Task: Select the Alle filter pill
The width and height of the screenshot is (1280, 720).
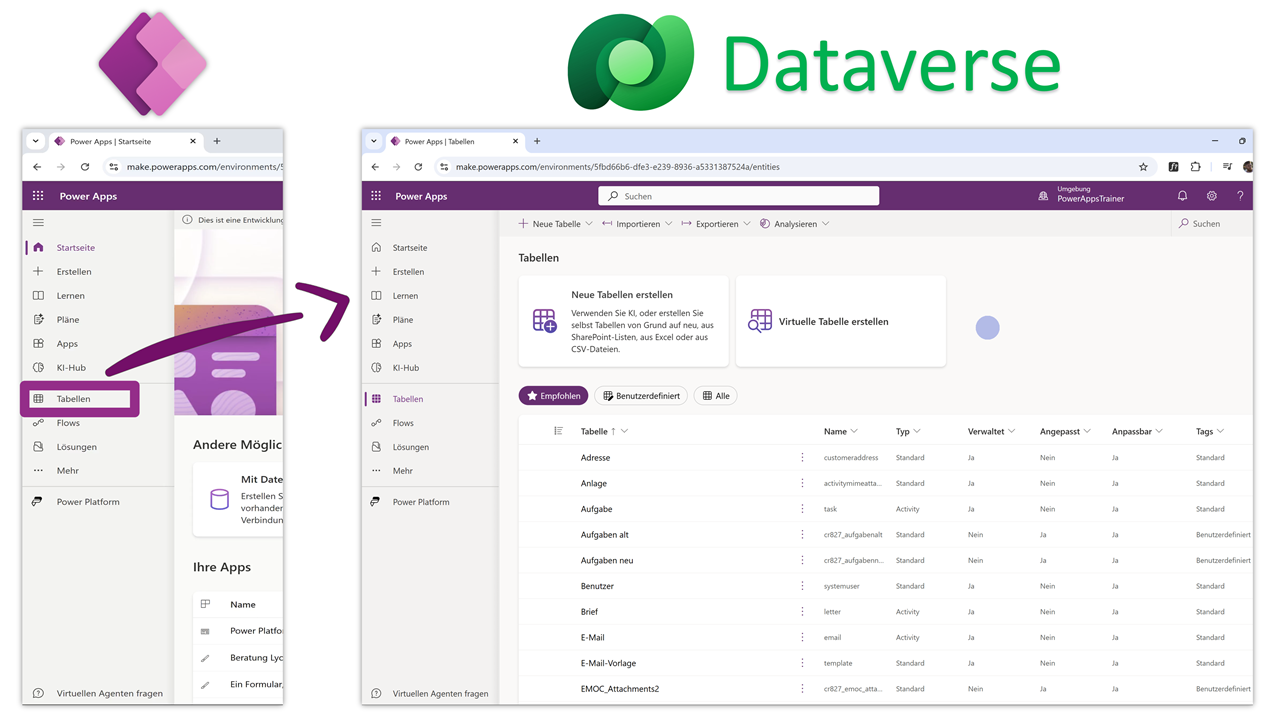Action: tap(716, 396)
